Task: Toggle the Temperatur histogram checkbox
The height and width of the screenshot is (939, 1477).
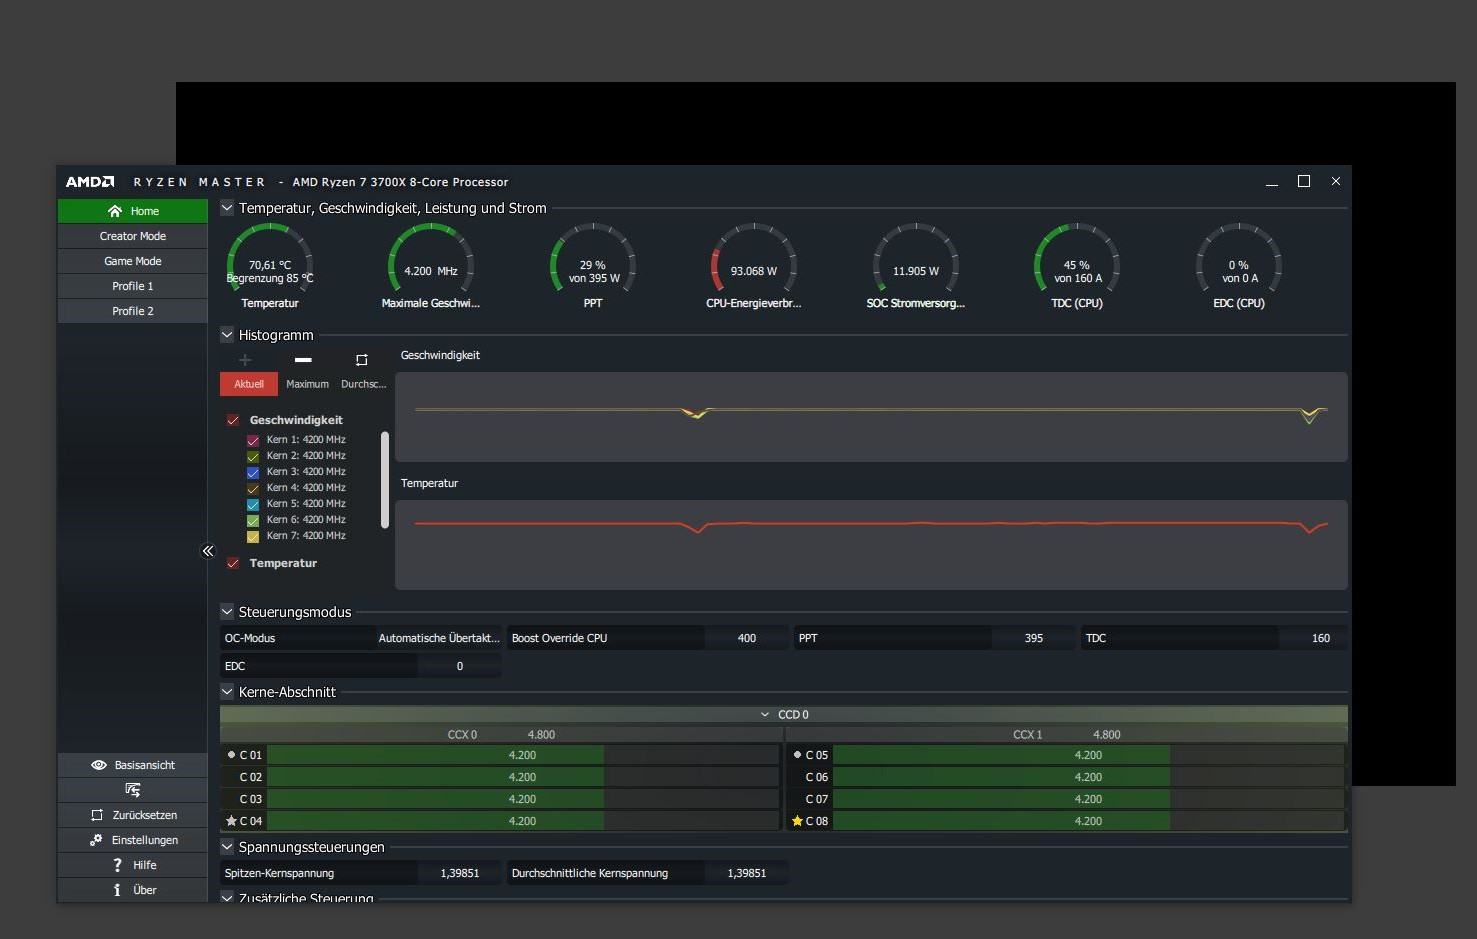Action: click(233, 563)
